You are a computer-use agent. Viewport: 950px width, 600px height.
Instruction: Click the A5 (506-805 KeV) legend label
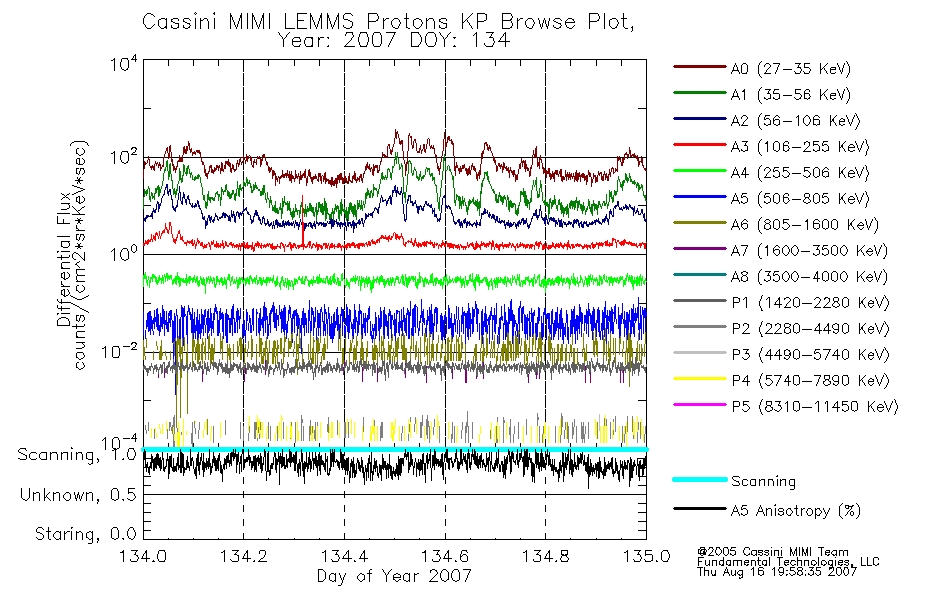[x=800, y=199]
